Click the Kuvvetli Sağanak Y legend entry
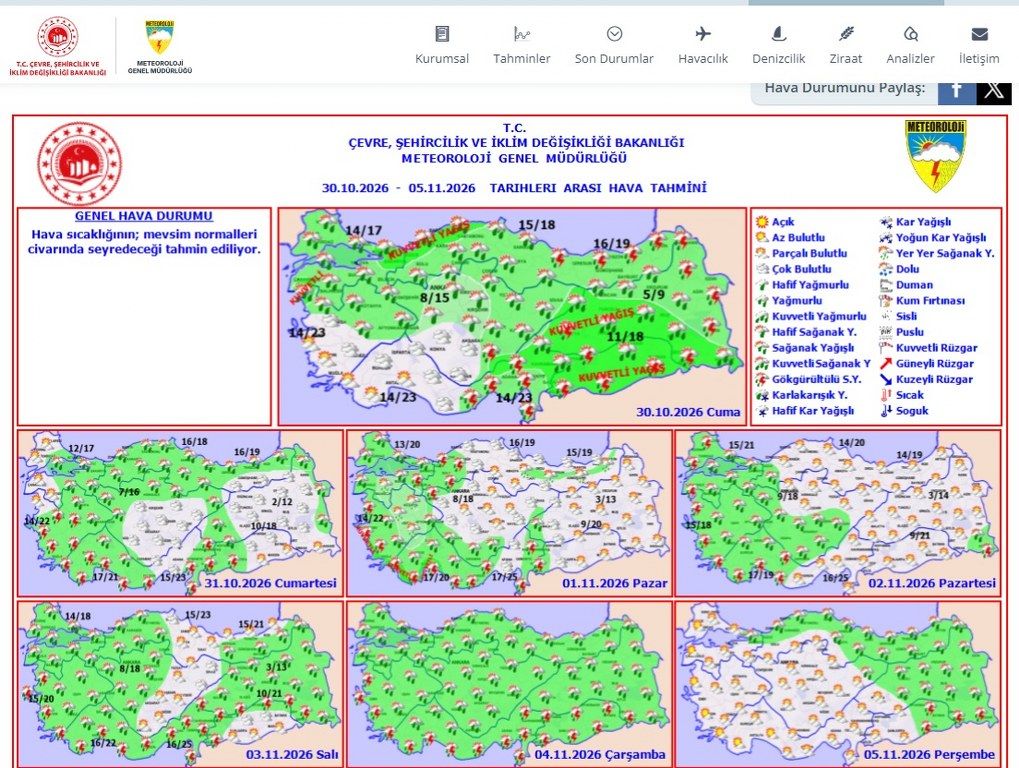 813,363
